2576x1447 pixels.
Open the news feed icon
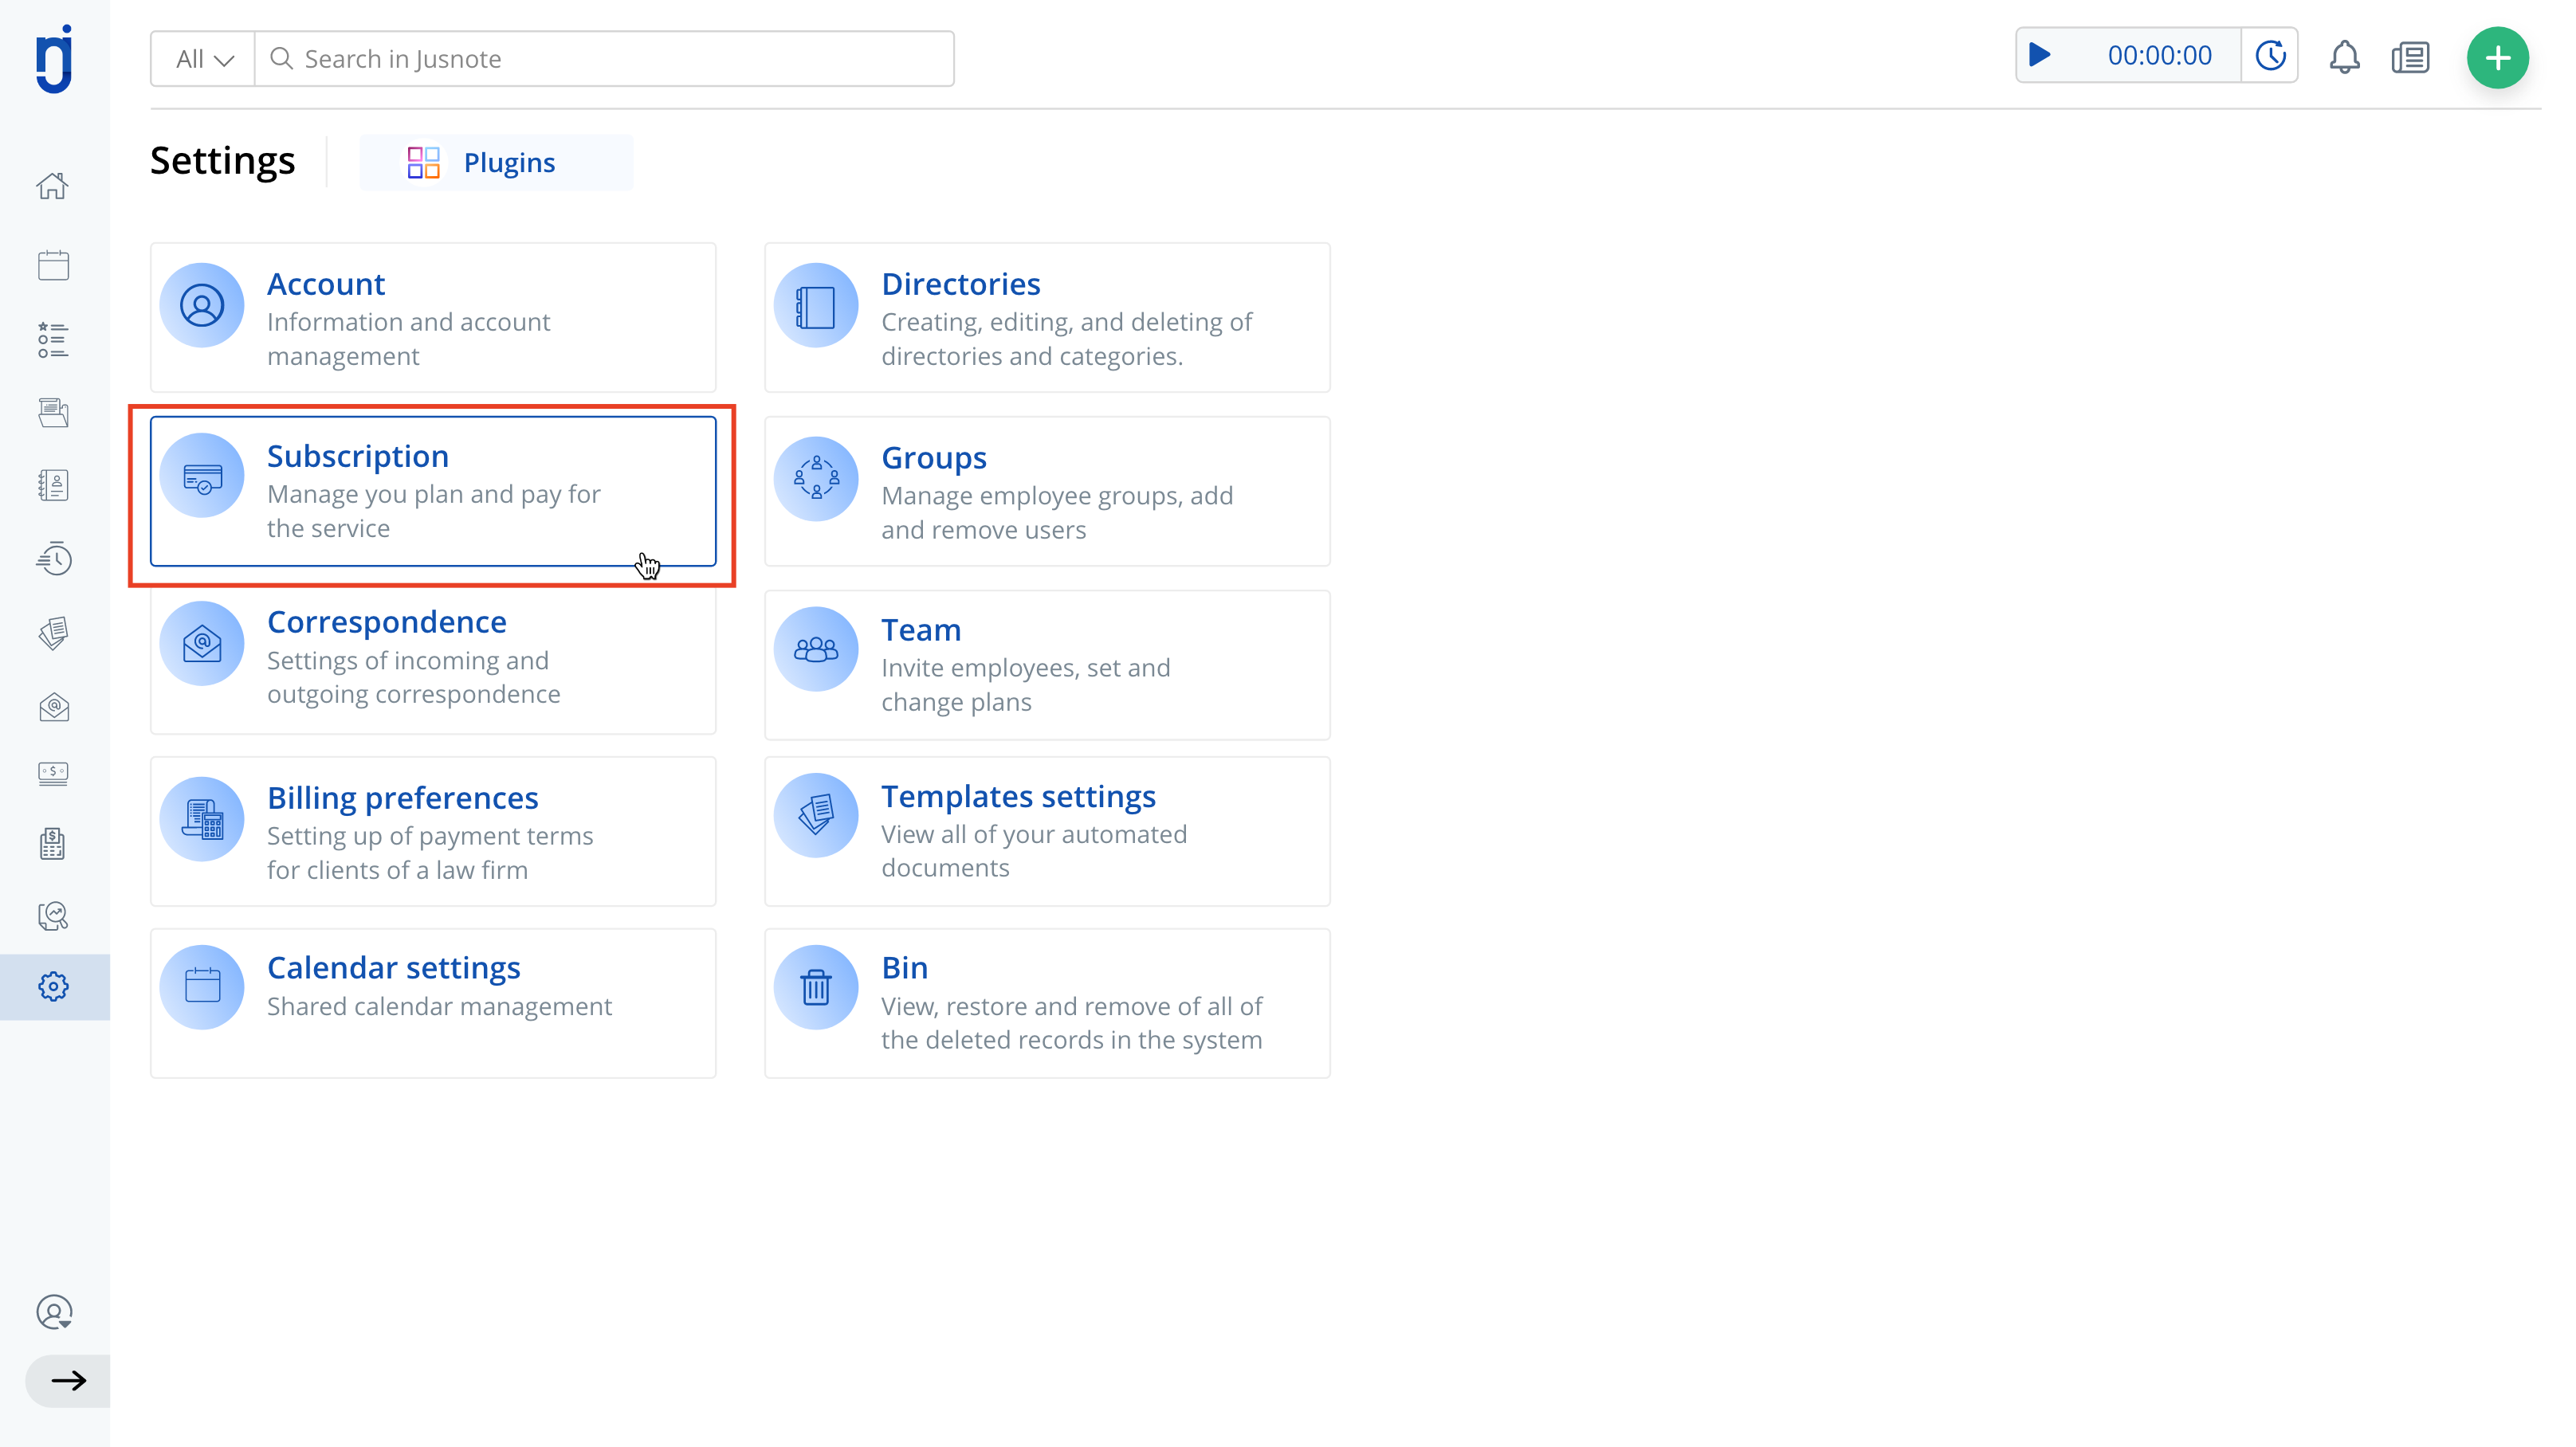point(2410,58)
